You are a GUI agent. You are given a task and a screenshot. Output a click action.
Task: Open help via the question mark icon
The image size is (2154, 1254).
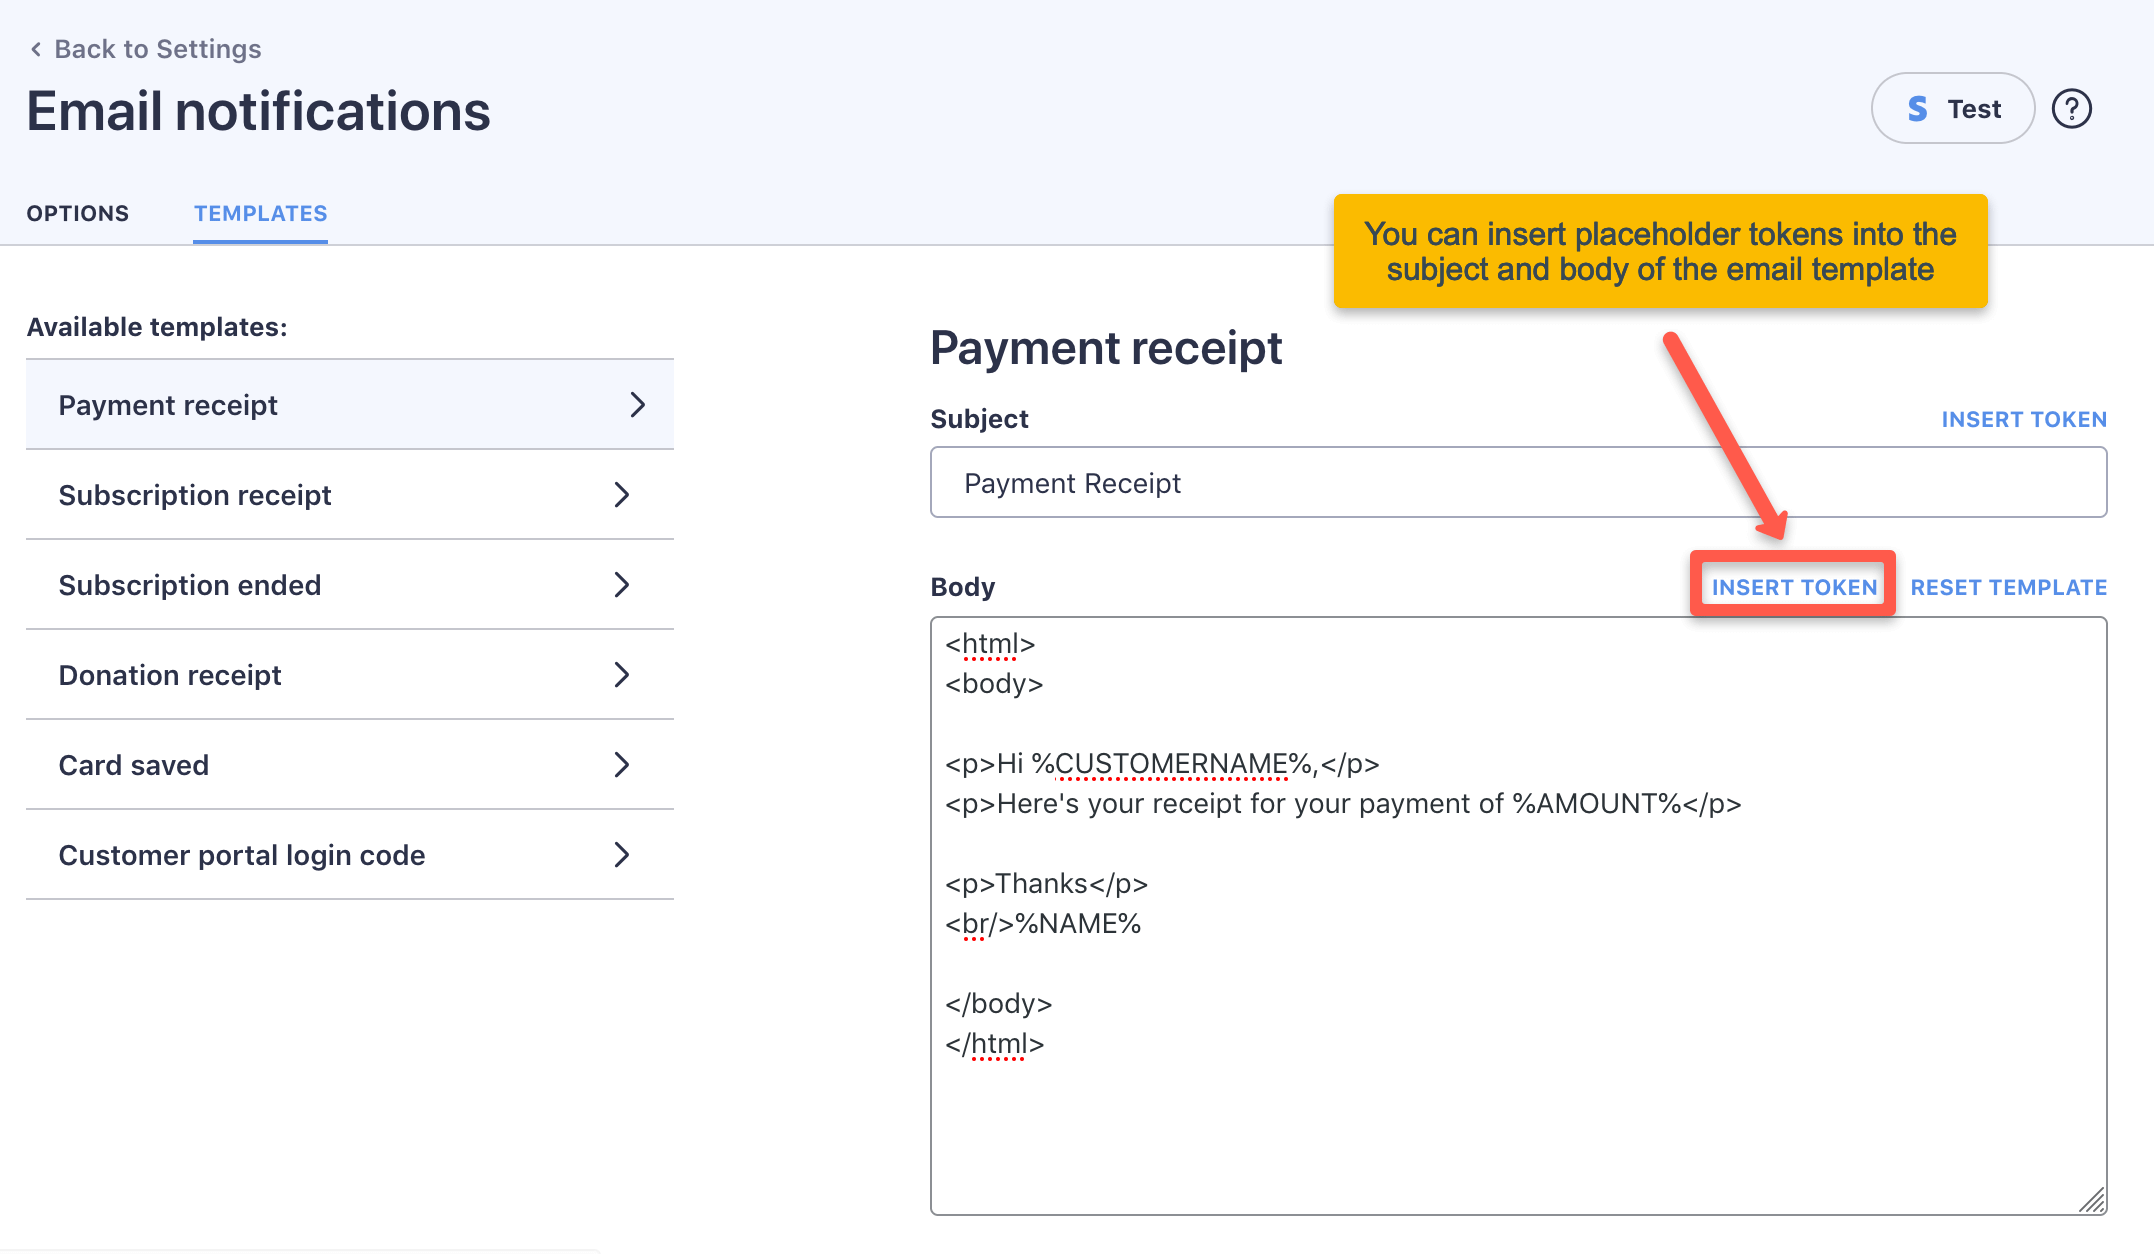pyautogui.click(x=2072, y=108)
